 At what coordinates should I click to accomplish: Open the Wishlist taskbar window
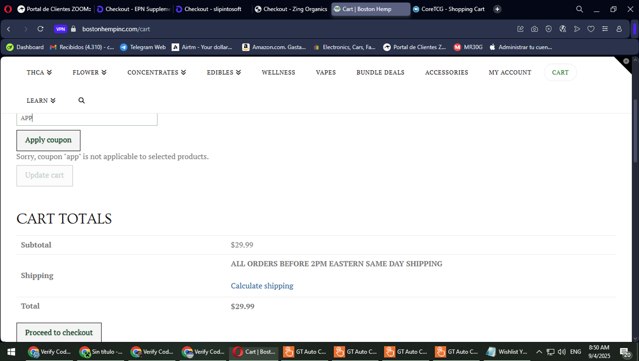[x=507, y=352]
